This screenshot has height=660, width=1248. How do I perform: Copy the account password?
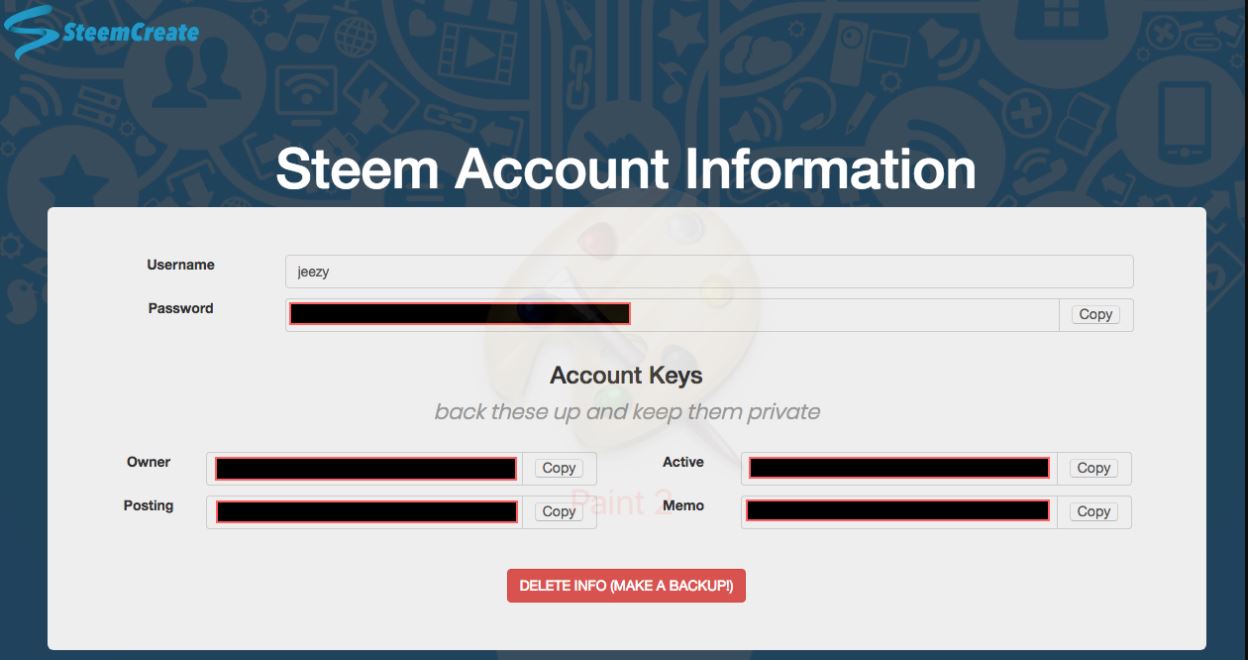pyautogui.click(x=1095, y=314)
